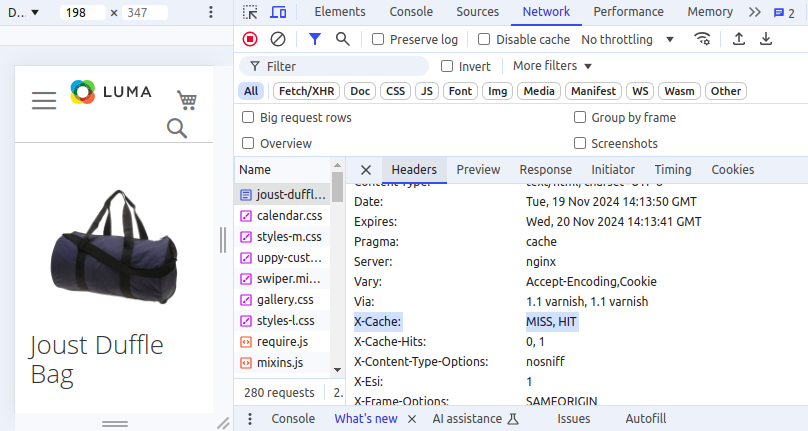
Task: Filter requests by Media
Action: (x=539, y=91)
